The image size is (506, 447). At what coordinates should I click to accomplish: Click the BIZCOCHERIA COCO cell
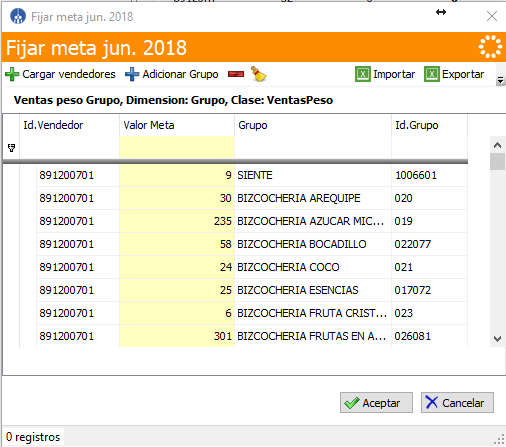coord(313,267)
